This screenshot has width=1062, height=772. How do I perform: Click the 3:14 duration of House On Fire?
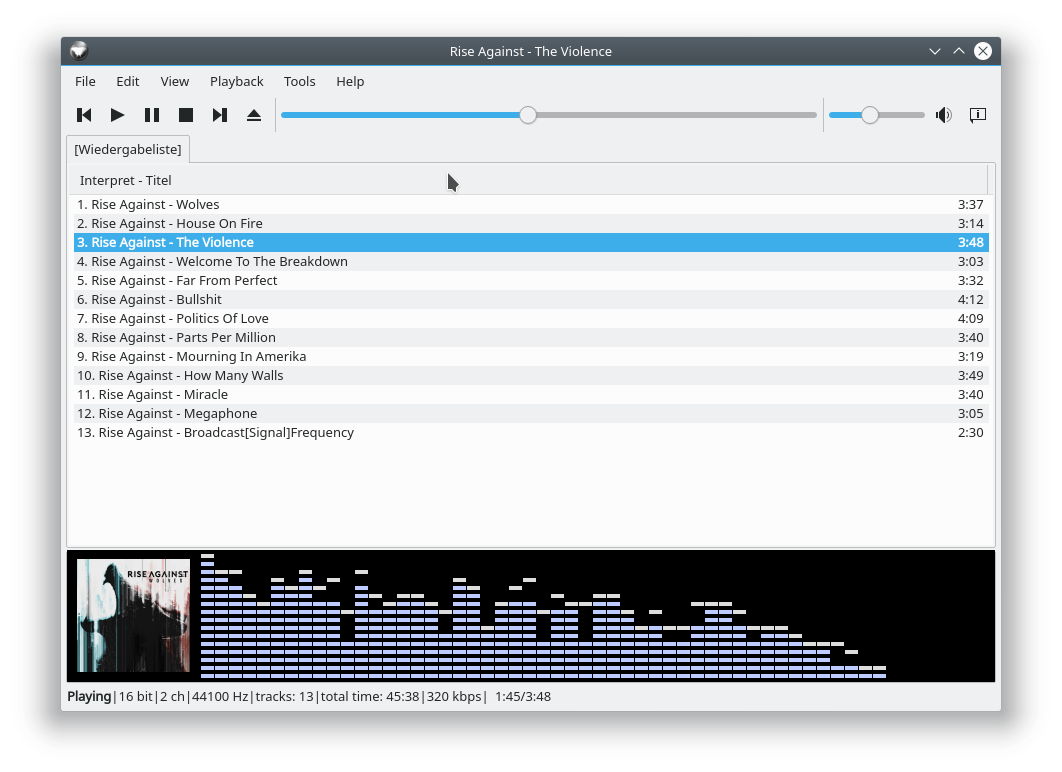click(971, 223)
